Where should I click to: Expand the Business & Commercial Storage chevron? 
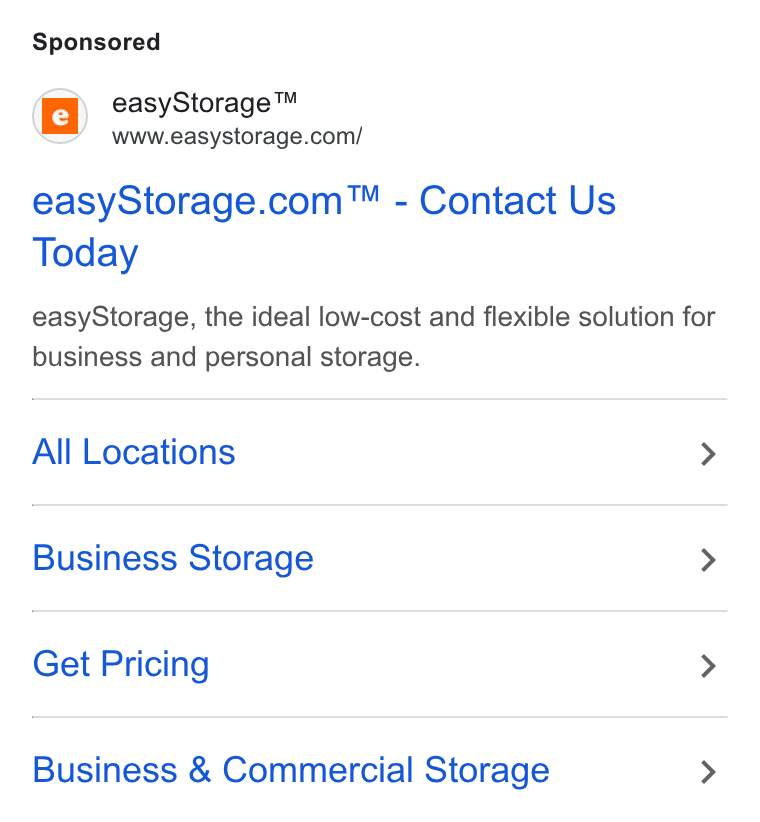[708, 772]
